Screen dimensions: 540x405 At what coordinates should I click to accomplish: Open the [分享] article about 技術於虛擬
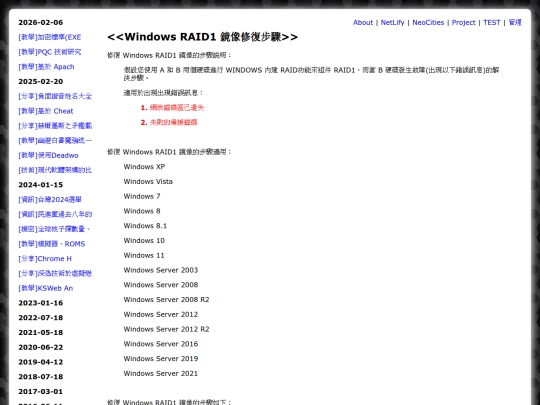(x=55, y=273)
